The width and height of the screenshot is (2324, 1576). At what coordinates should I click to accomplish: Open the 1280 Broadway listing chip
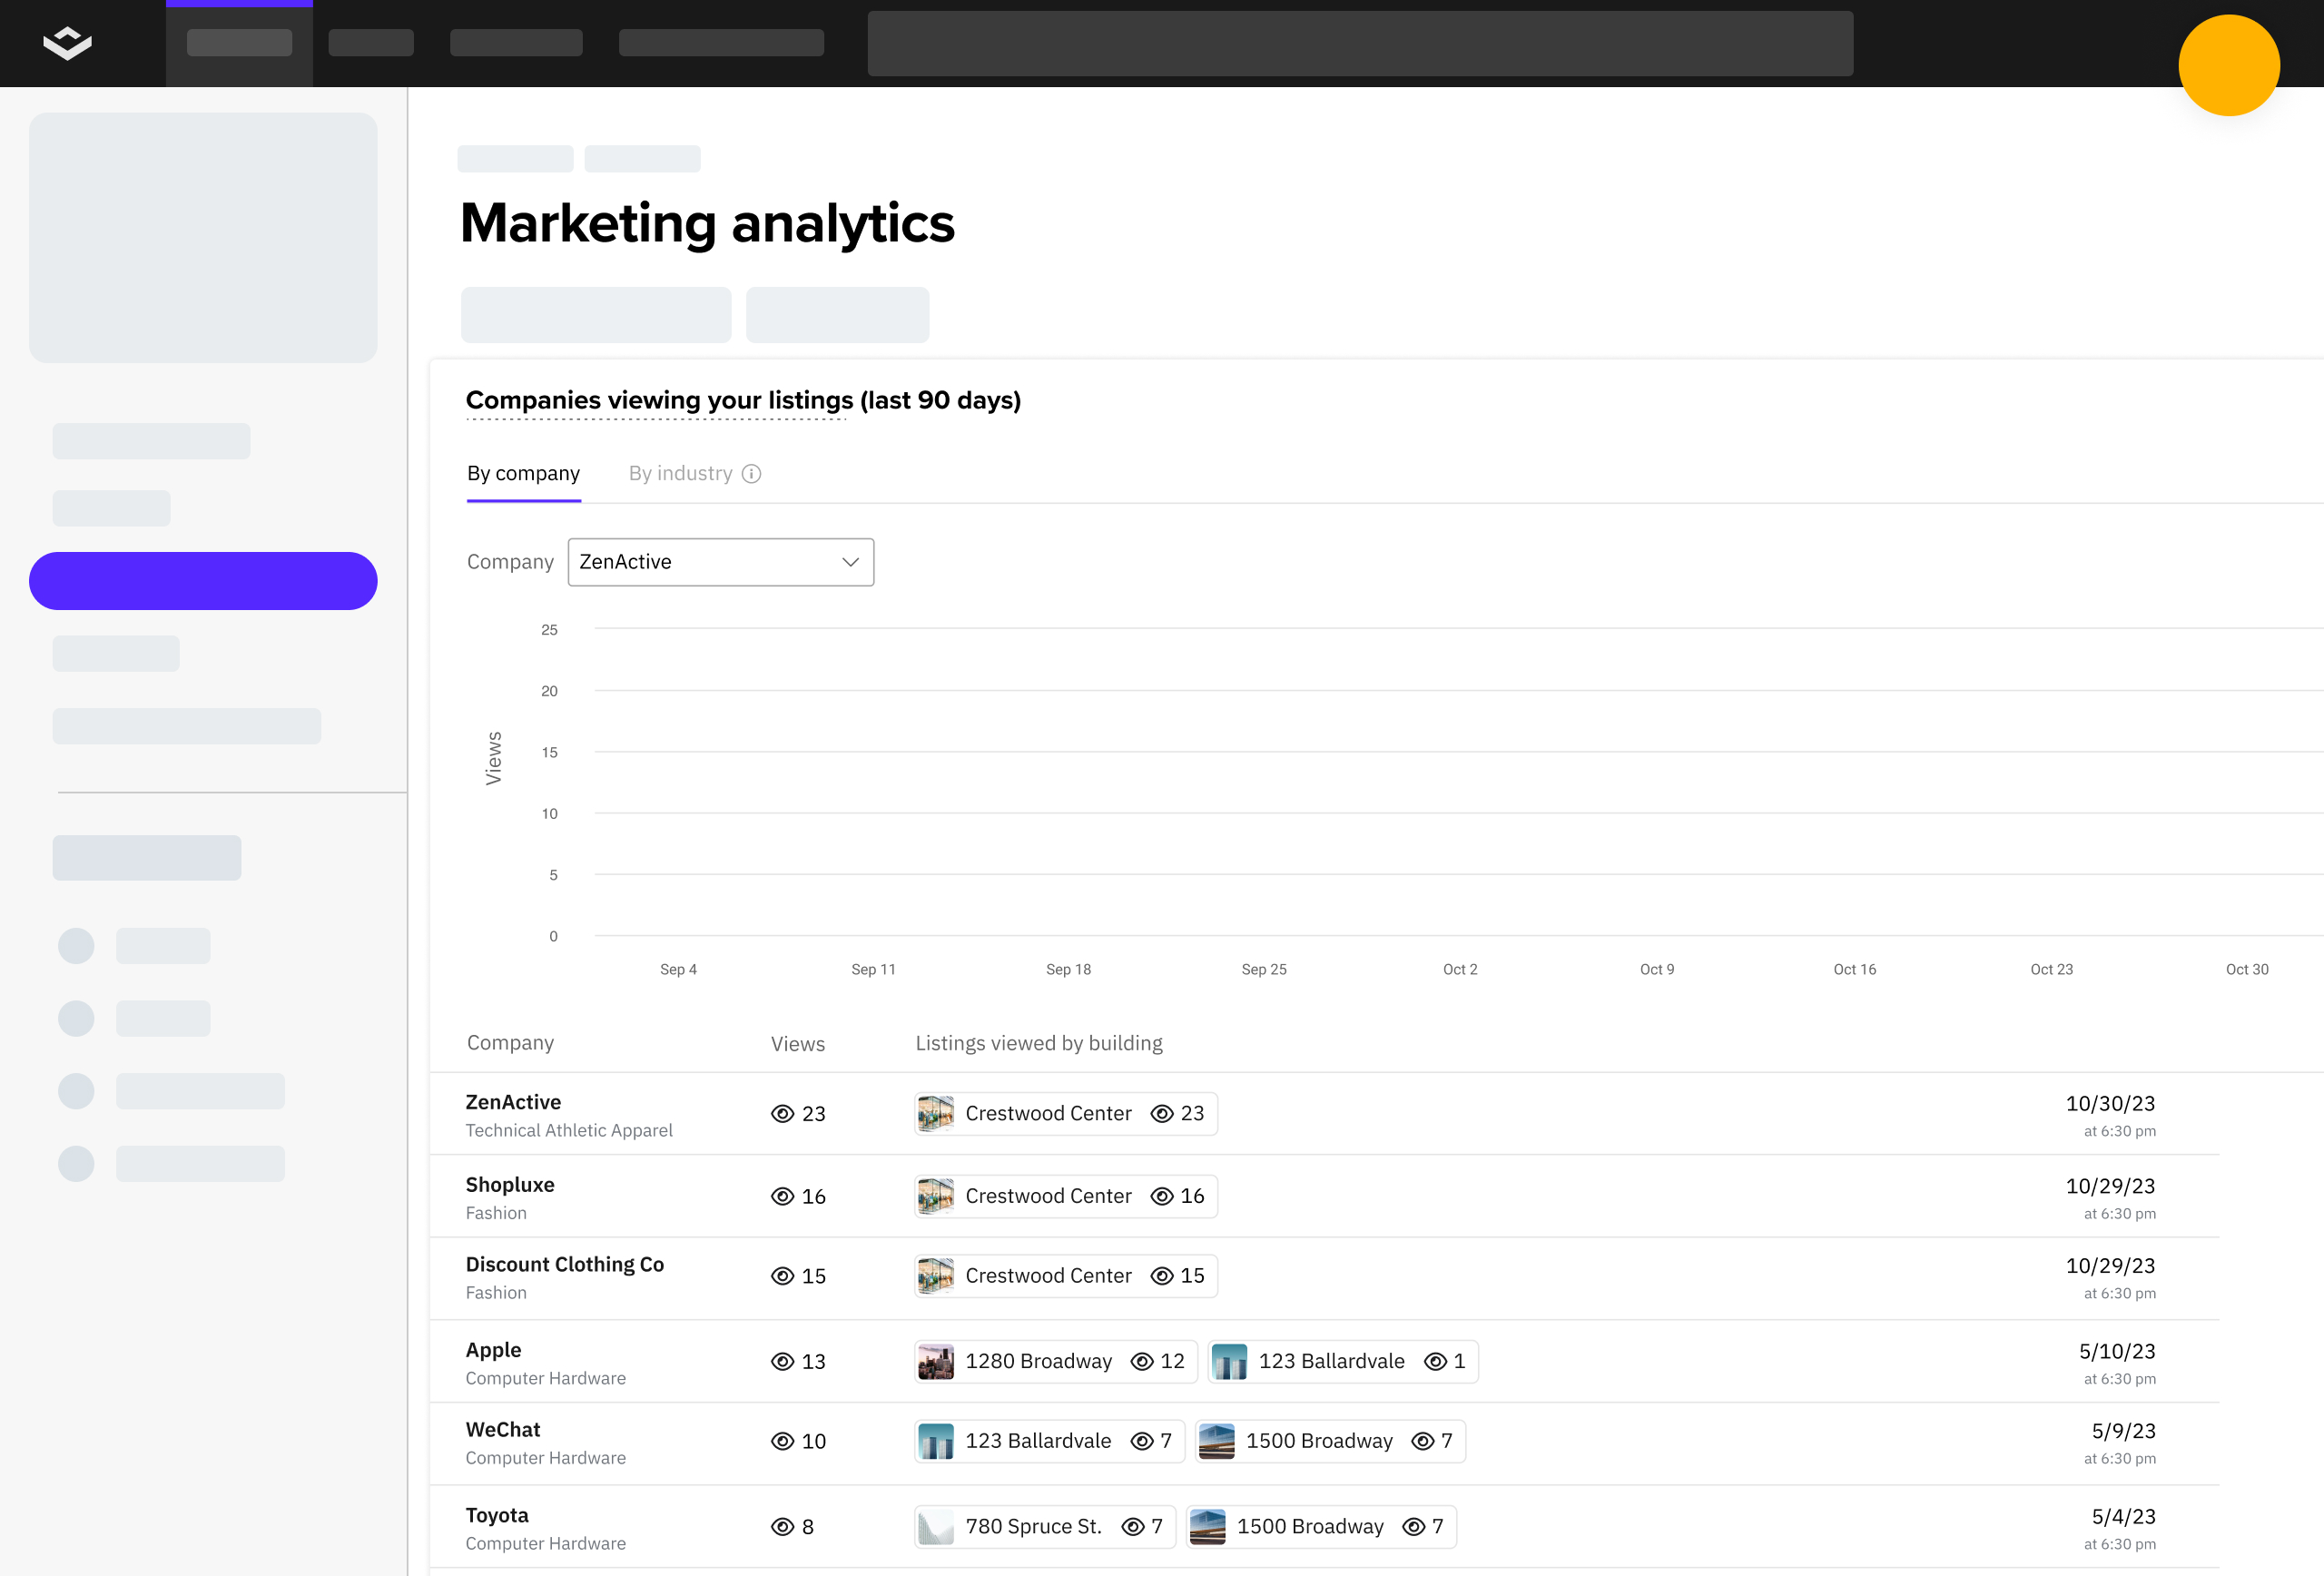click(1056, 1361)
